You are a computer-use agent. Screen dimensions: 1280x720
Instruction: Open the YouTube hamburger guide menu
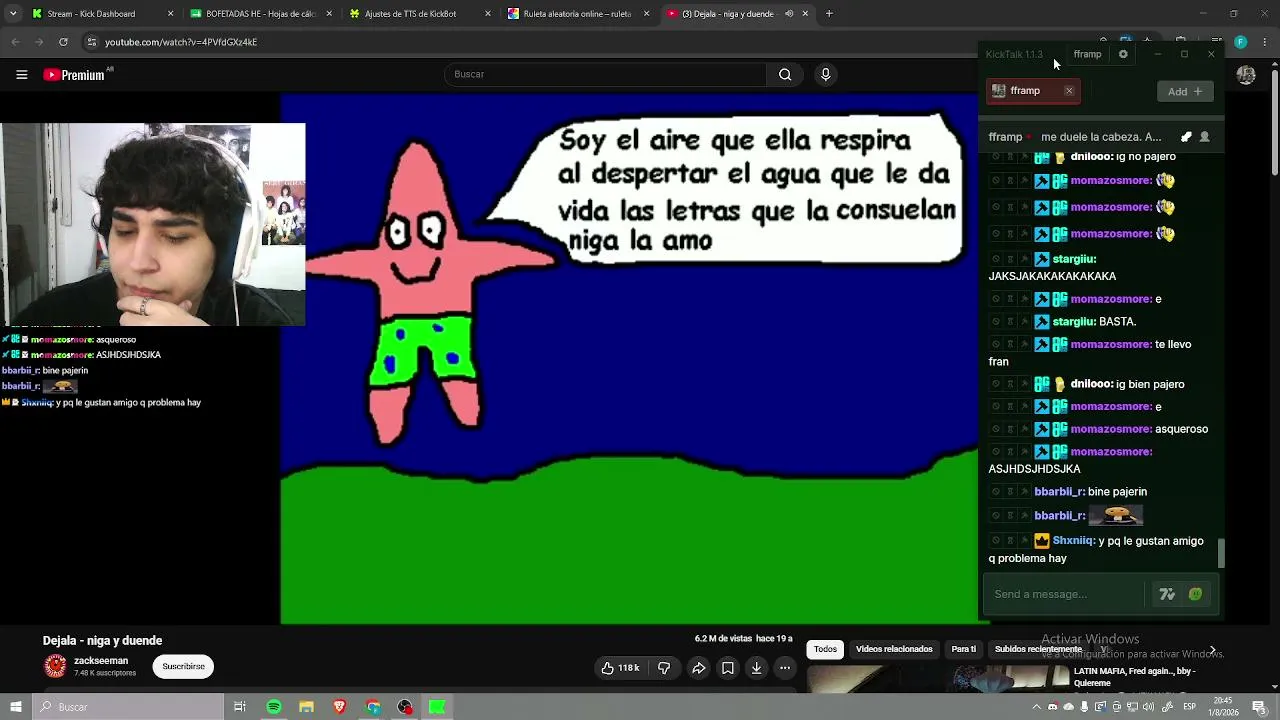21,74
